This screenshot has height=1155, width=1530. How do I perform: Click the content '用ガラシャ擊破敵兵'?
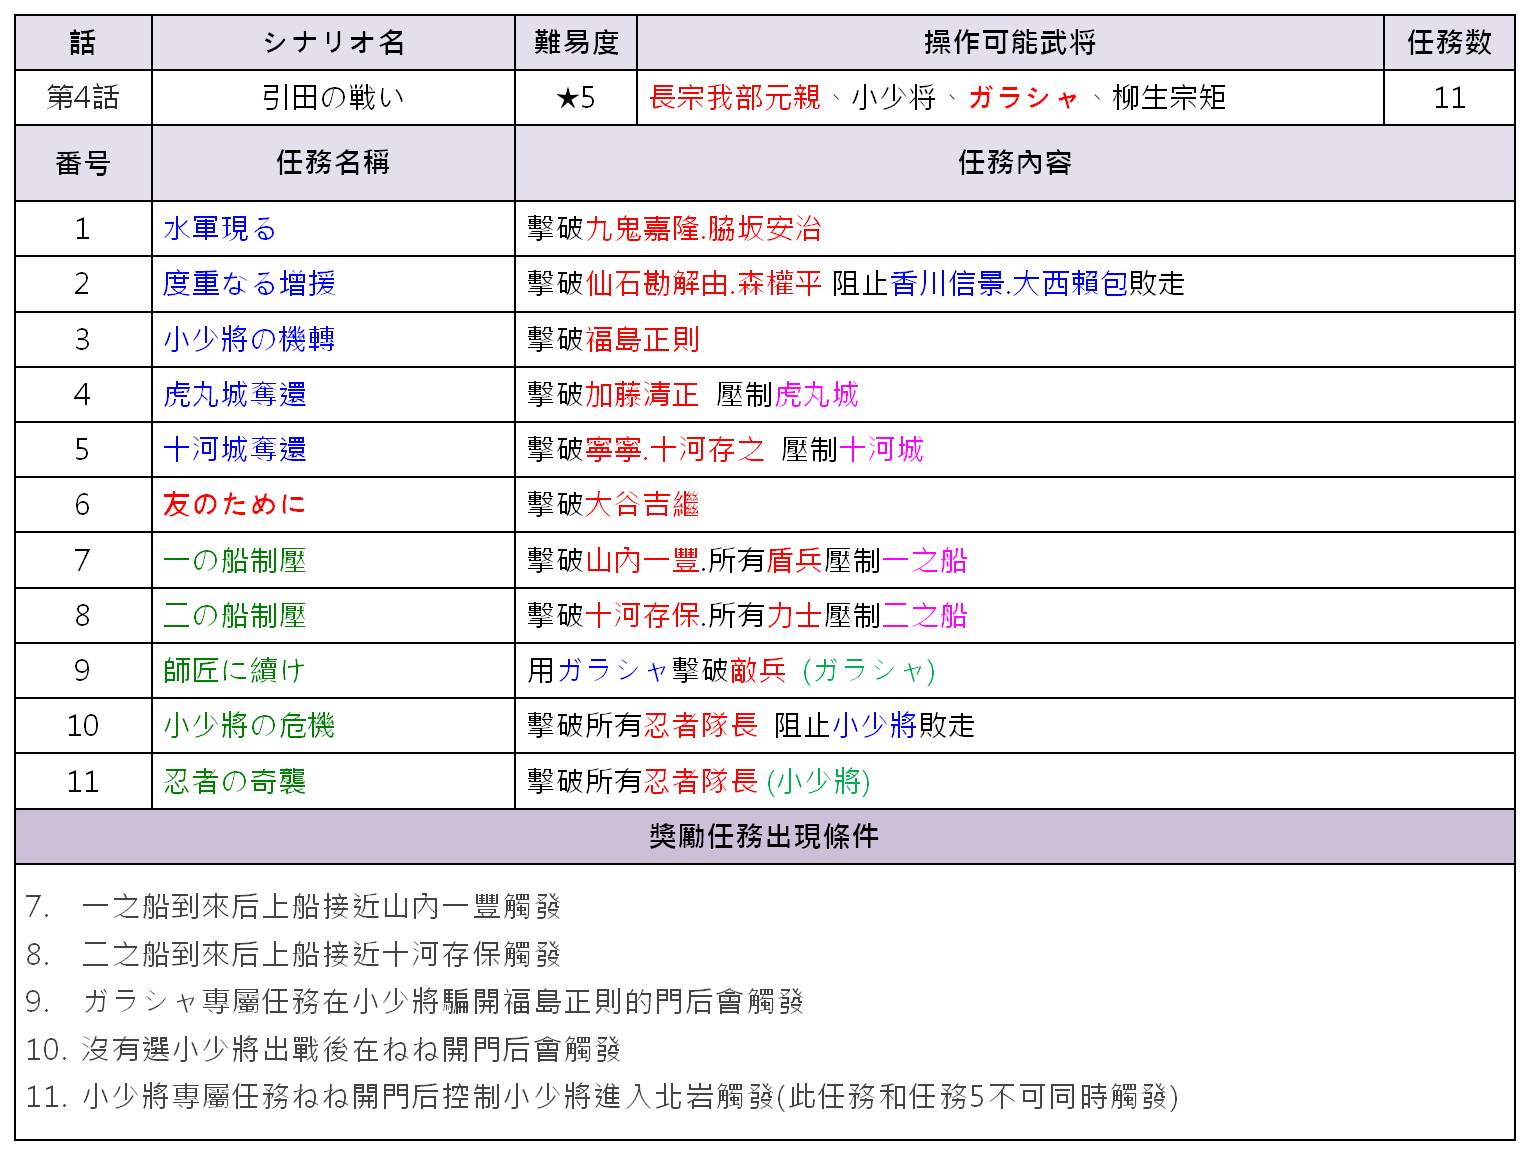point(731,670)
